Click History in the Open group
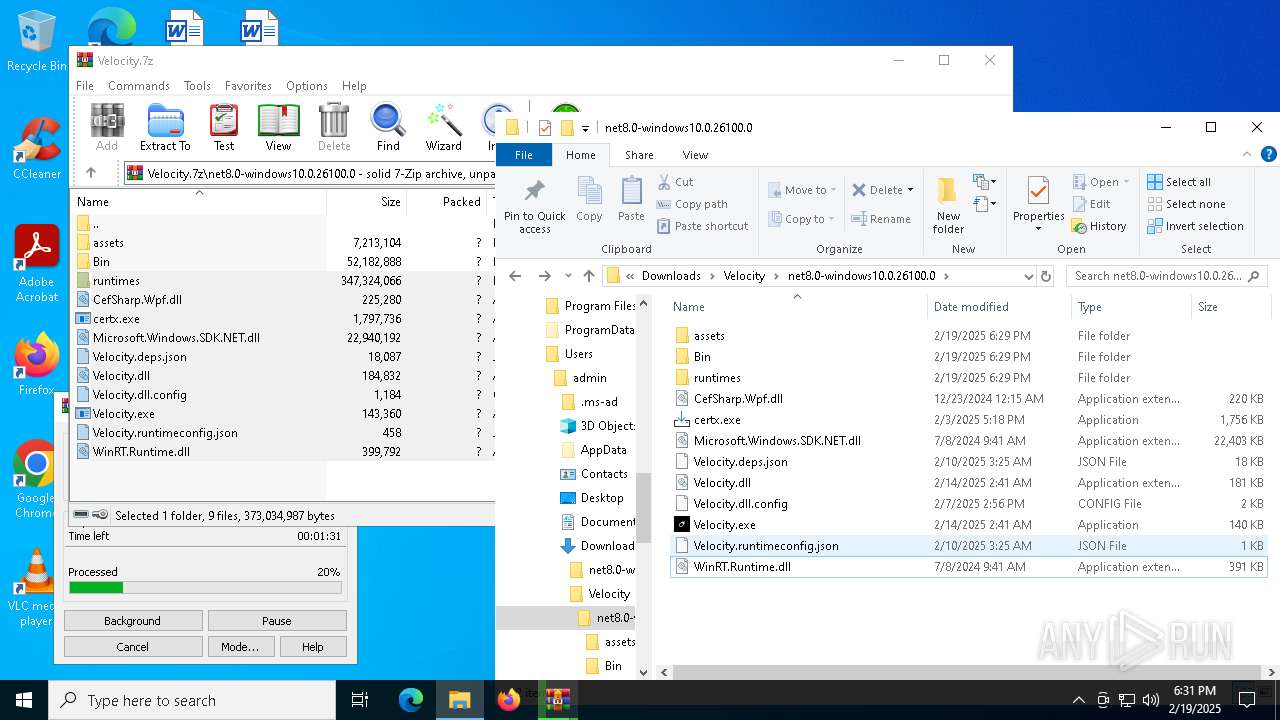The height and width of the screenshot is (720, 1280). (x=1099, y=226)
